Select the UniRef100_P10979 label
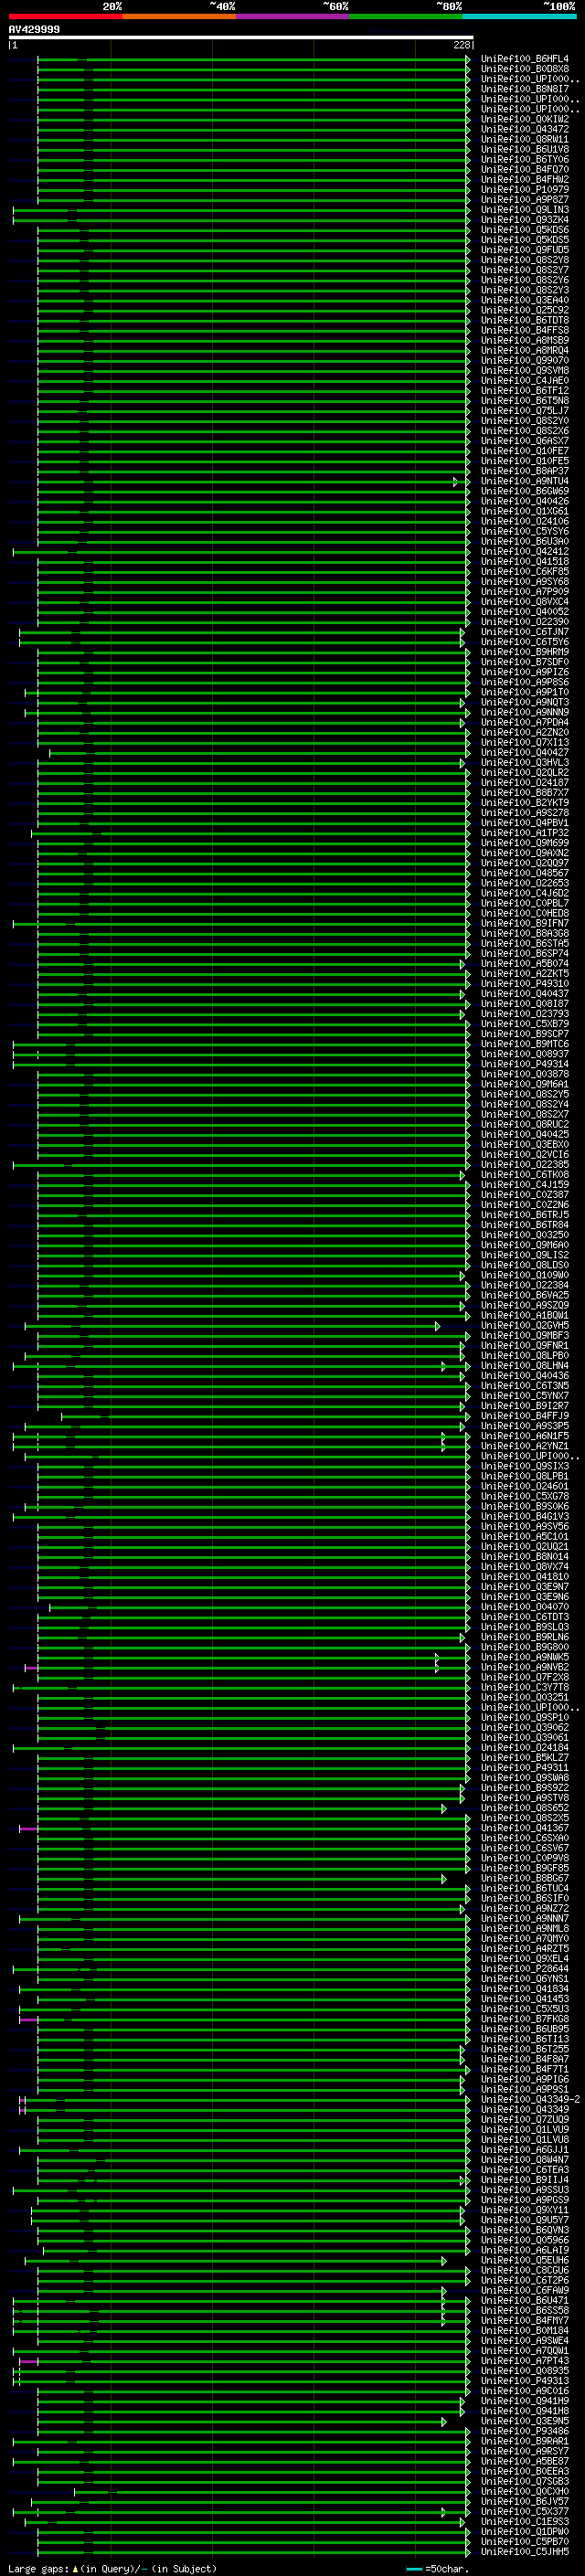 pyautogui.click(x=525, y=189)
